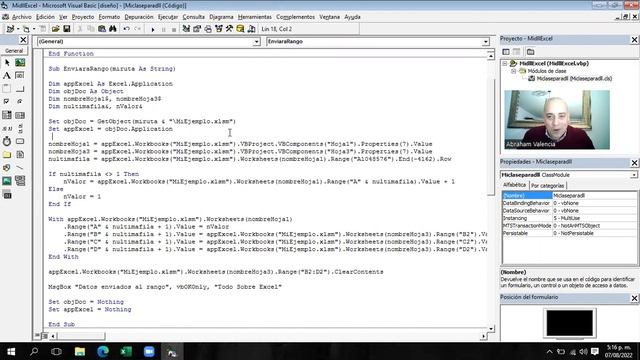This screenshot has width=640, height=360.
Task: Click the Save Project floppy disk icon
Action: pos(67,29)
